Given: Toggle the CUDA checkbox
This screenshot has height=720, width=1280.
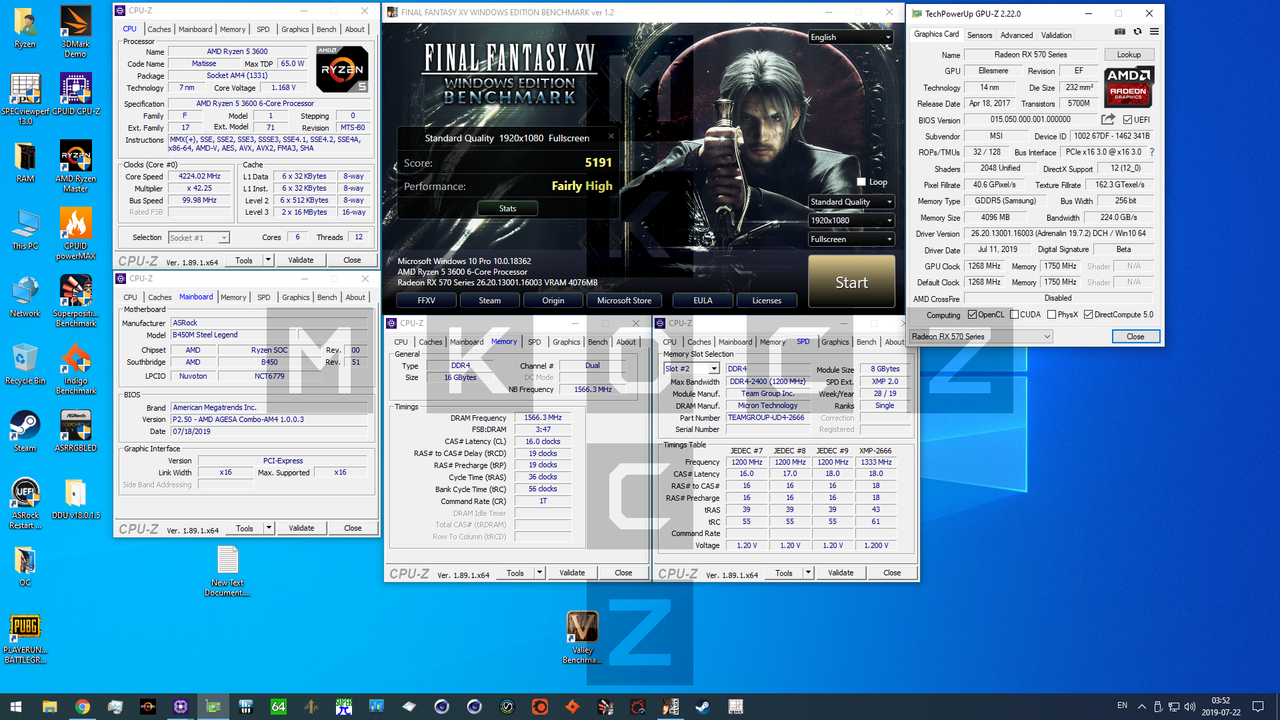Looking at the screenshot, I should pos(1015,314).
